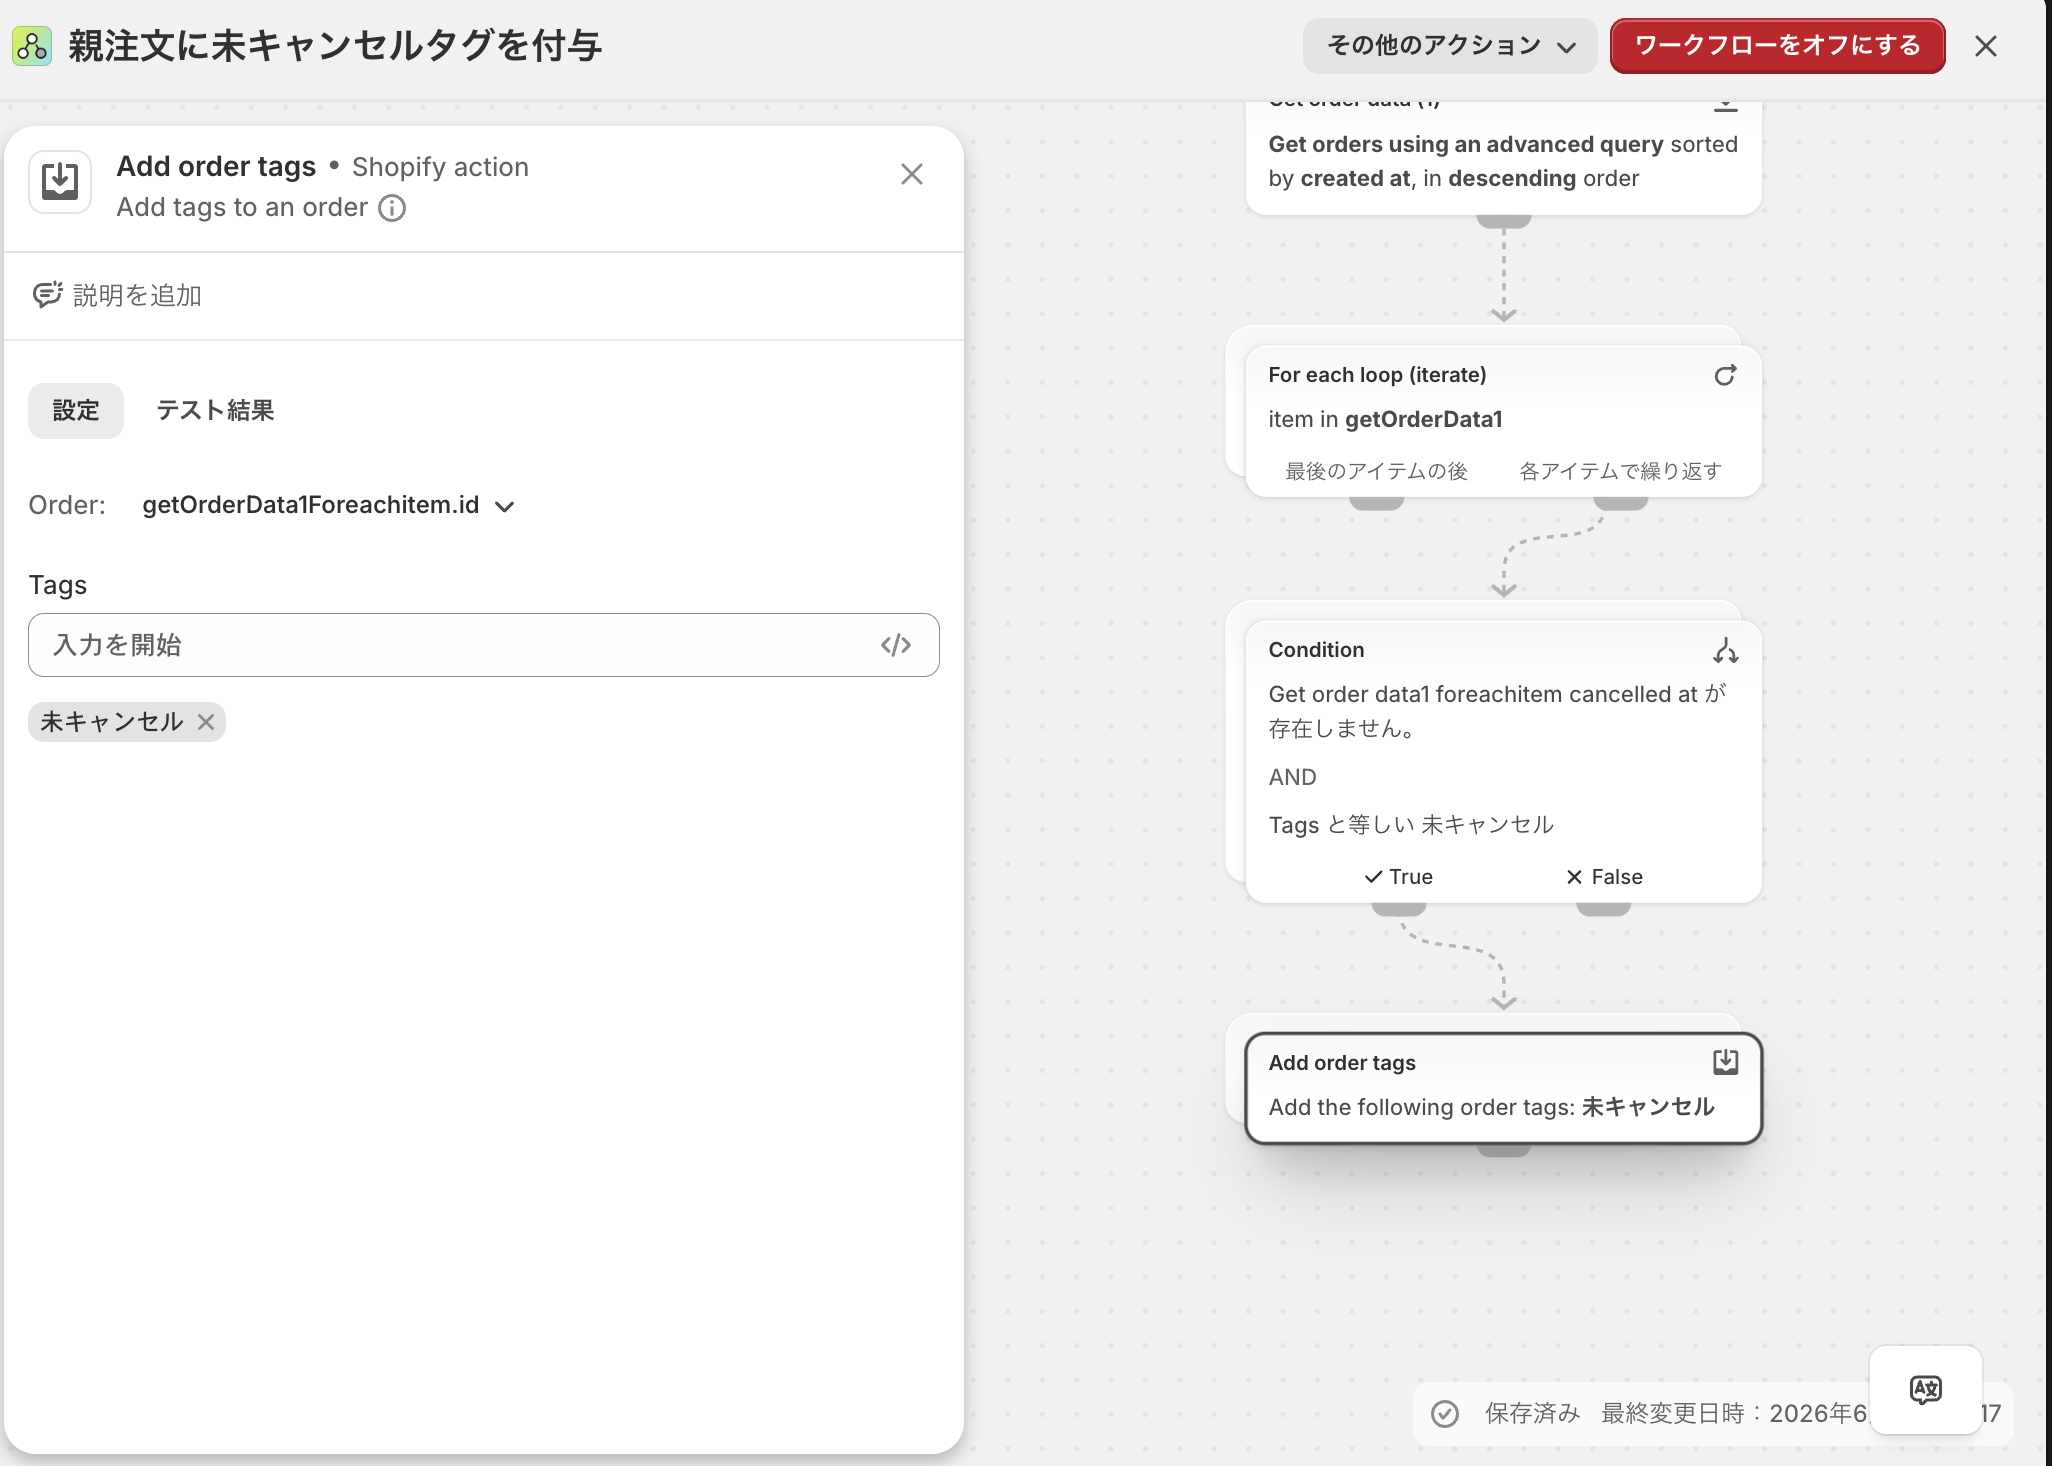This screenshot has width=2052, height=1466.
Task: Select the Condition node title
Action: click(x=1316, y=650)
